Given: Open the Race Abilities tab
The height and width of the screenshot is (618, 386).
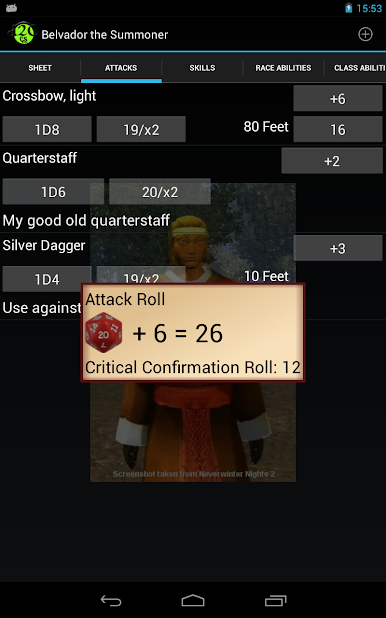Looking at the screenshot, I should pyautogui.click(x=283, y=68).
